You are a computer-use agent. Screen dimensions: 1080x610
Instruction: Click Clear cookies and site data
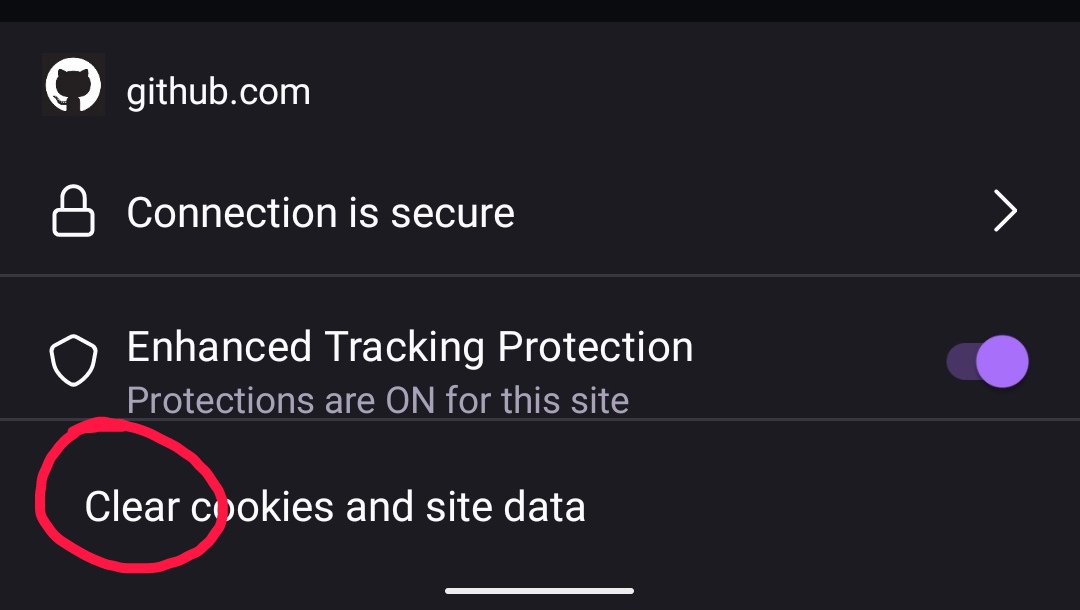pos(336,506)
